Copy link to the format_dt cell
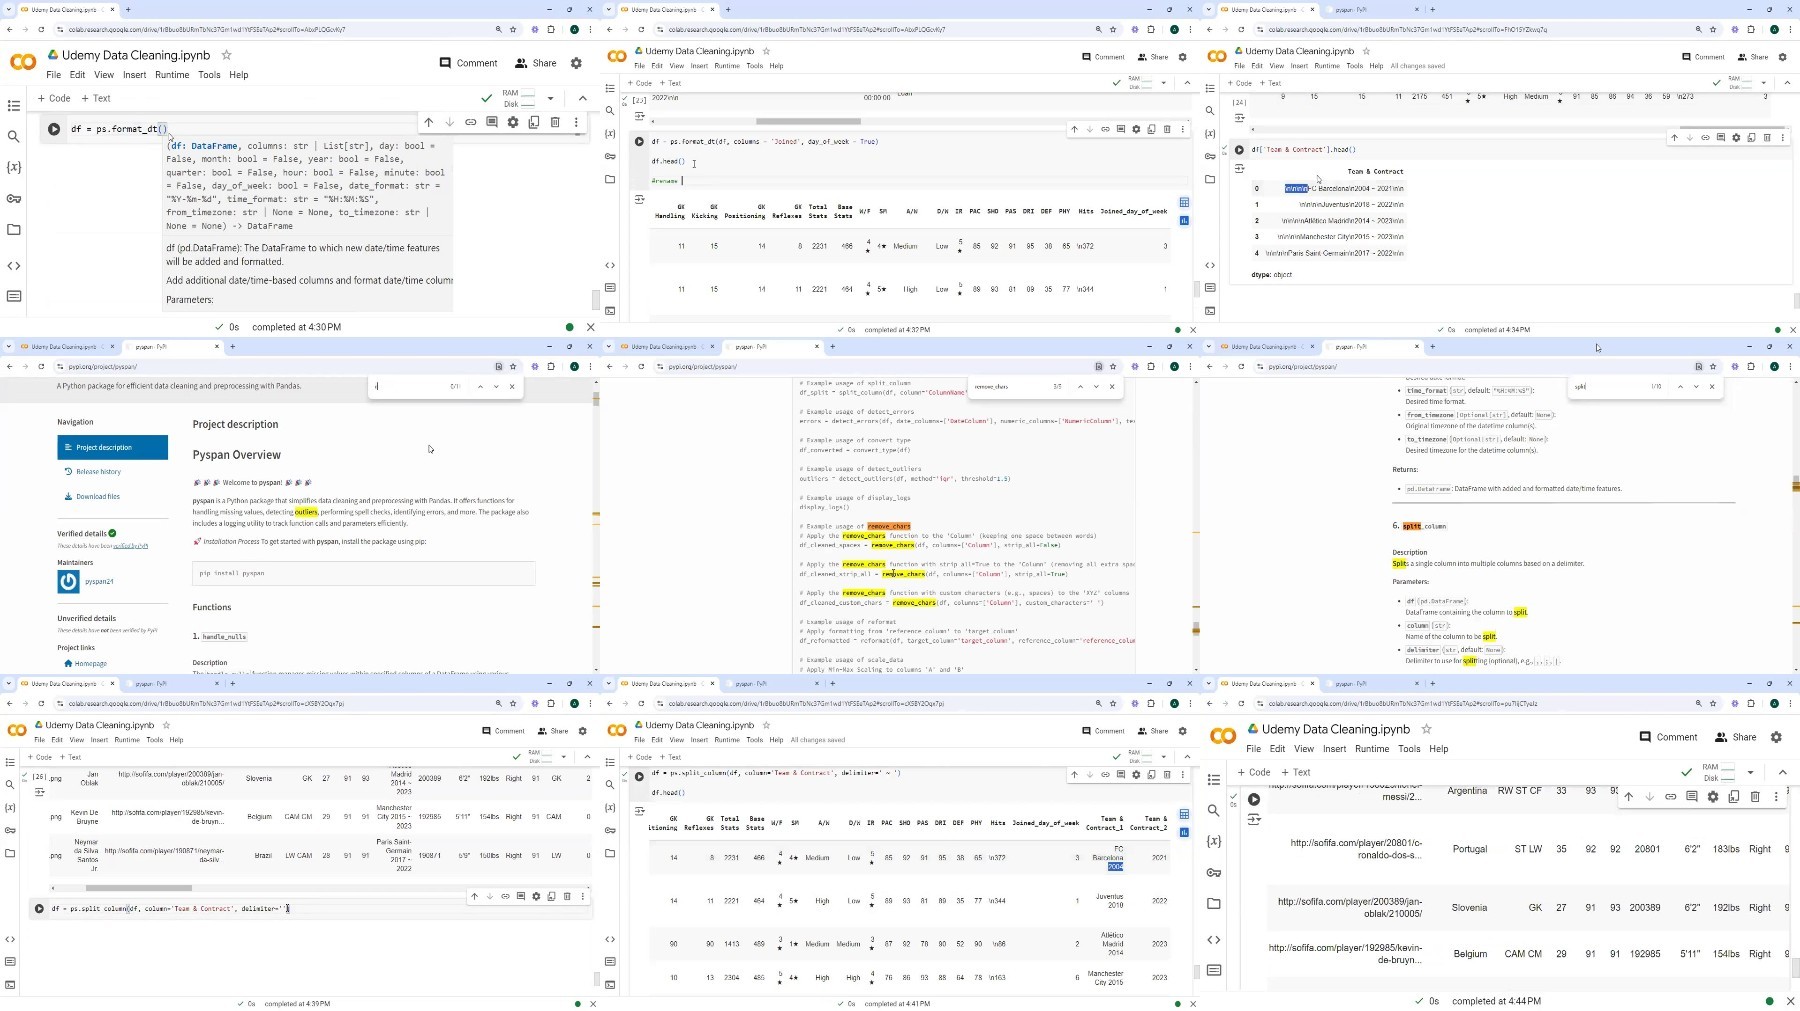Screen dimensions: 1800x1011 (471, 122)
